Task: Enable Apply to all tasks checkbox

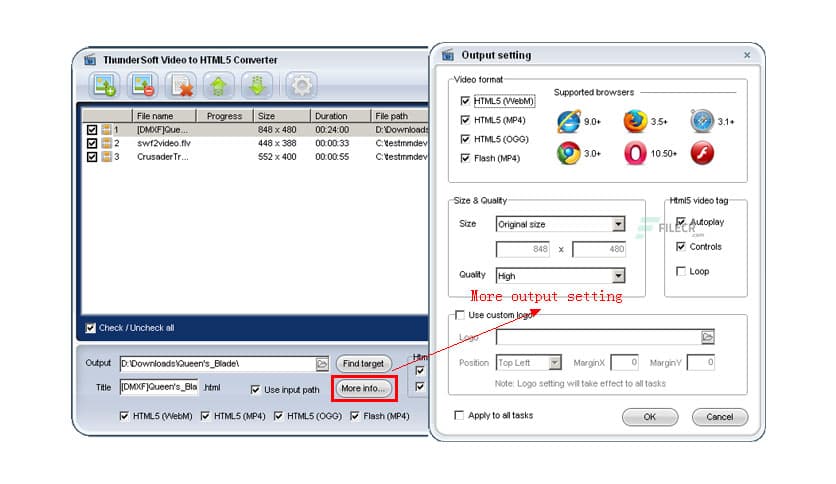Action: click(x=459, y=415)
